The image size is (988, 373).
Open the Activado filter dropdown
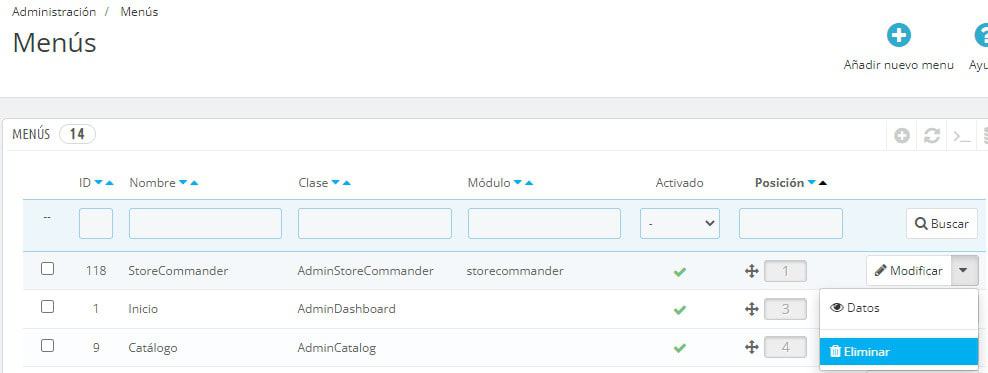point(680,224)
